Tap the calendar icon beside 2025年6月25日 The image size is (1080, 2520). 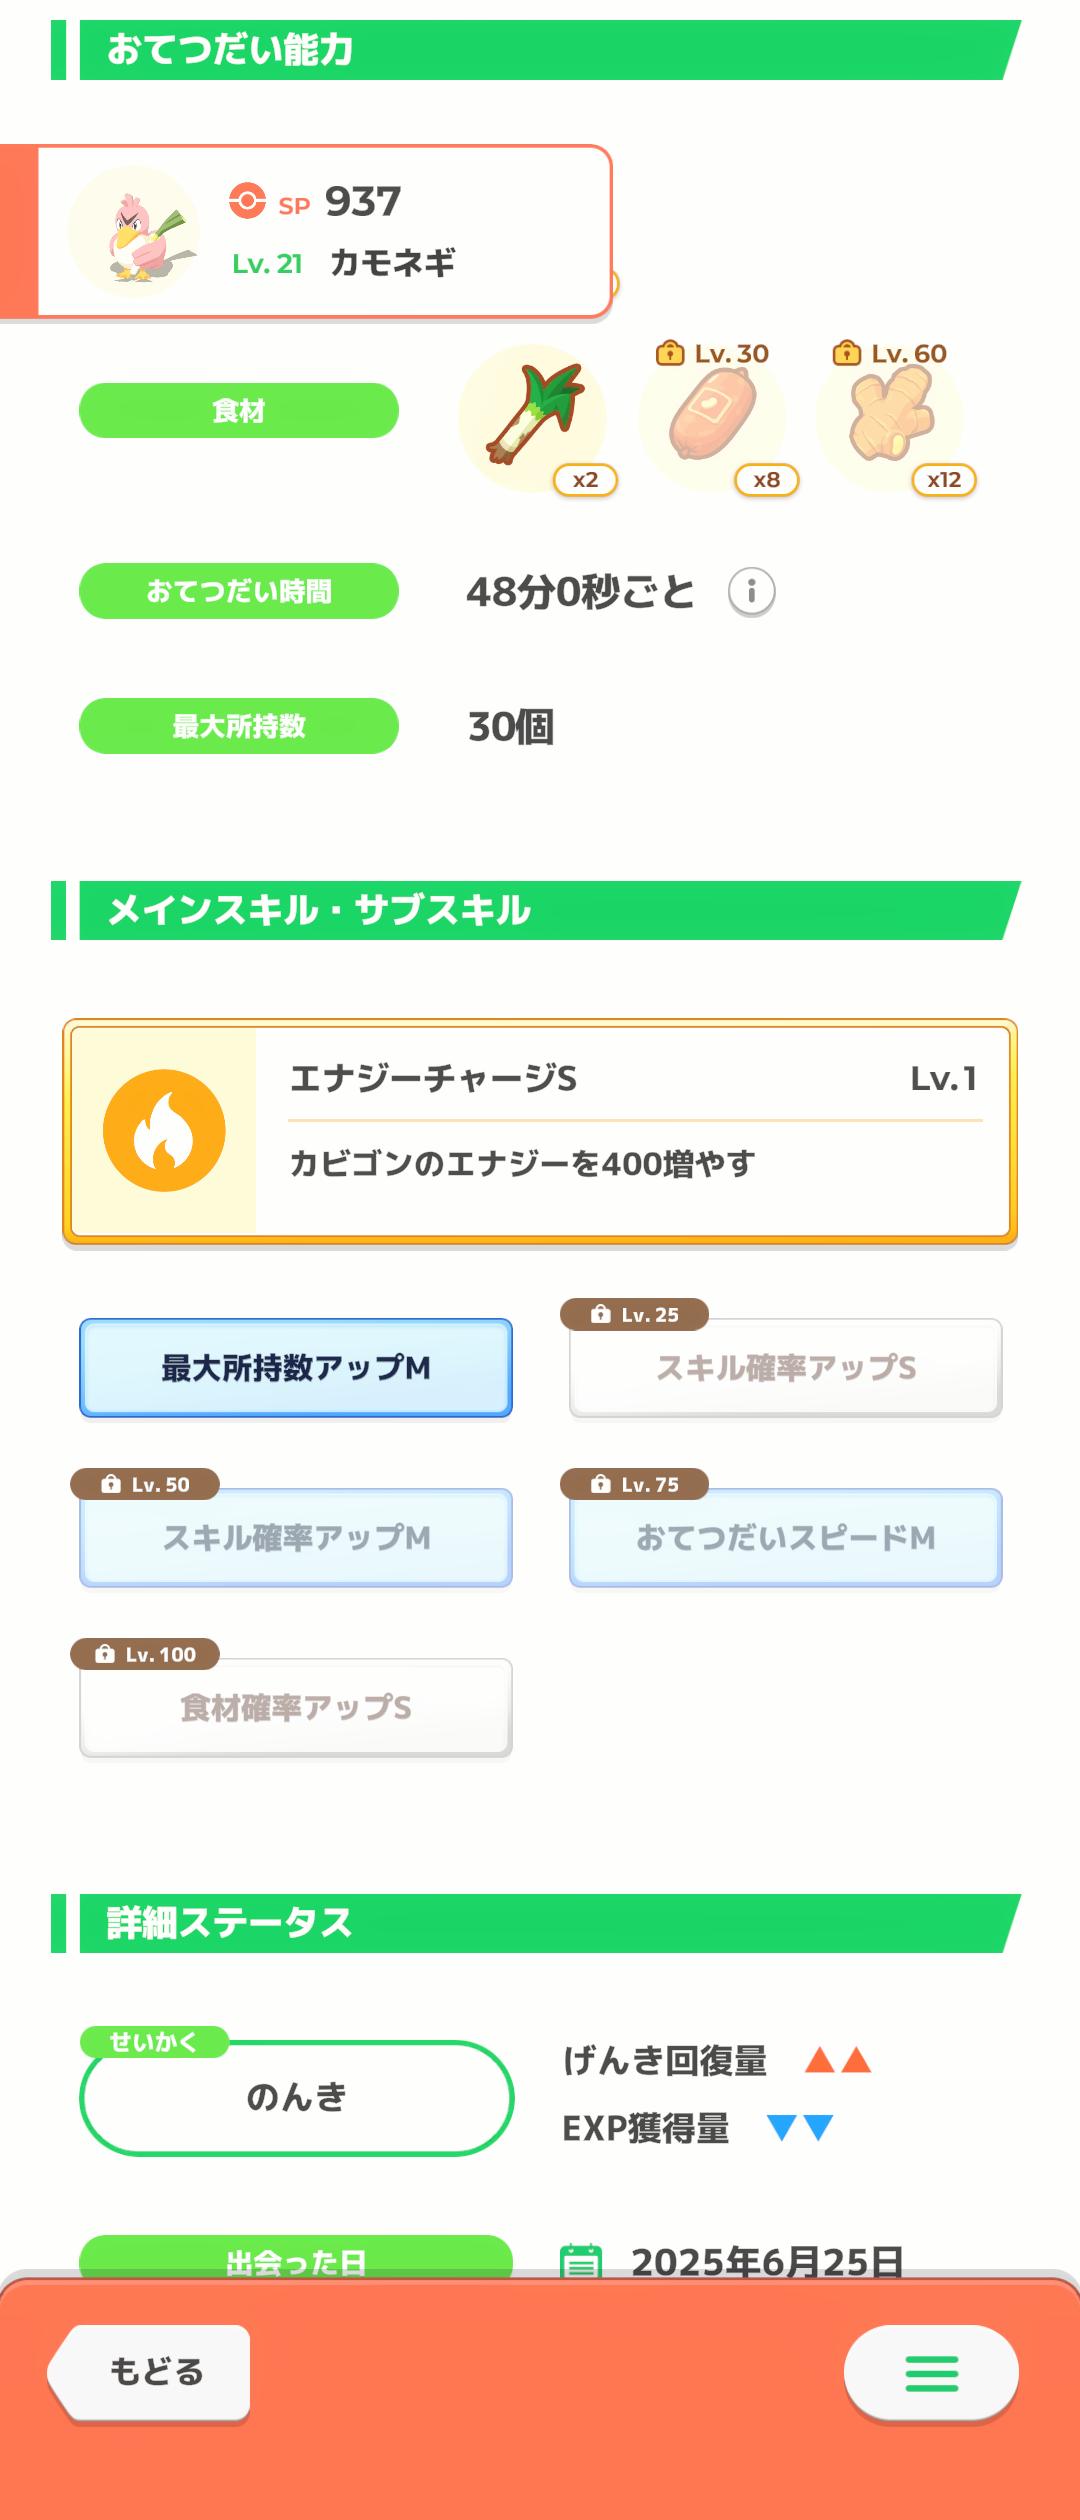581,2262
